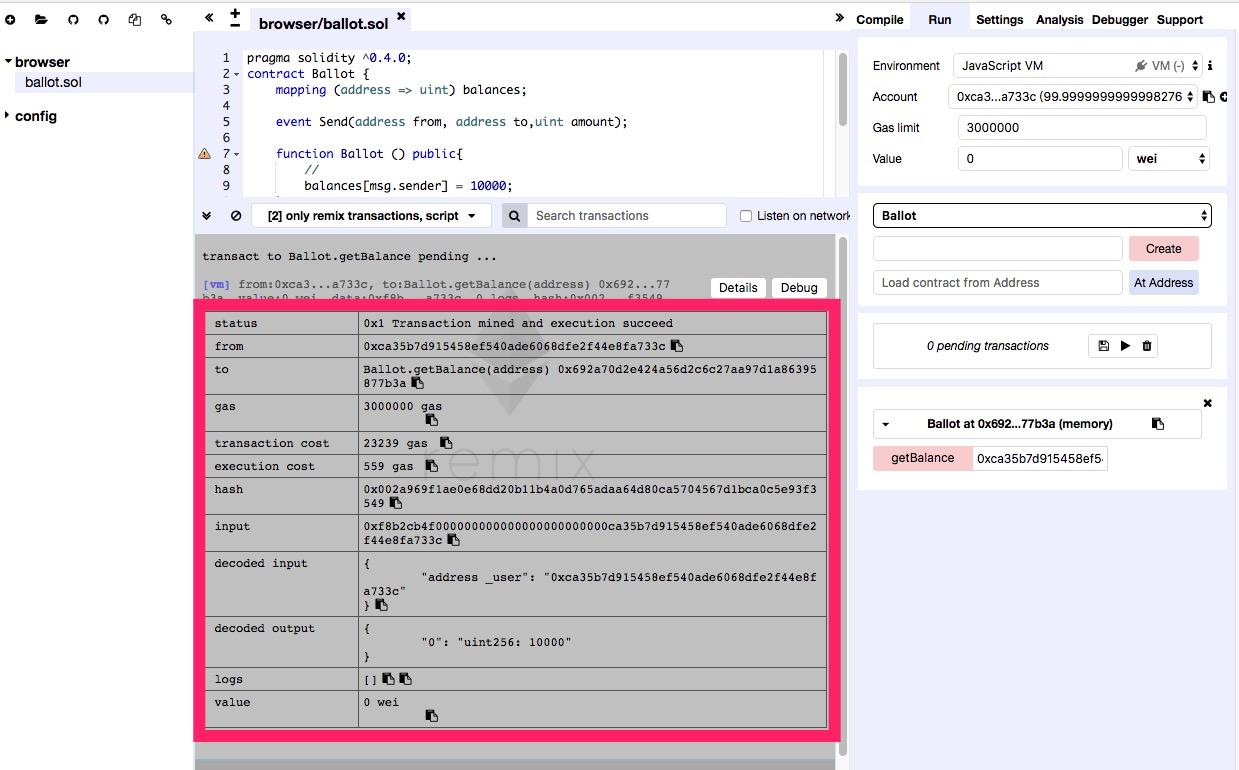The height and width of the screenshot is (770, 1239).
Task: Open the Debugger tab
Action: pyautogui.click(x=1120, y=19)
